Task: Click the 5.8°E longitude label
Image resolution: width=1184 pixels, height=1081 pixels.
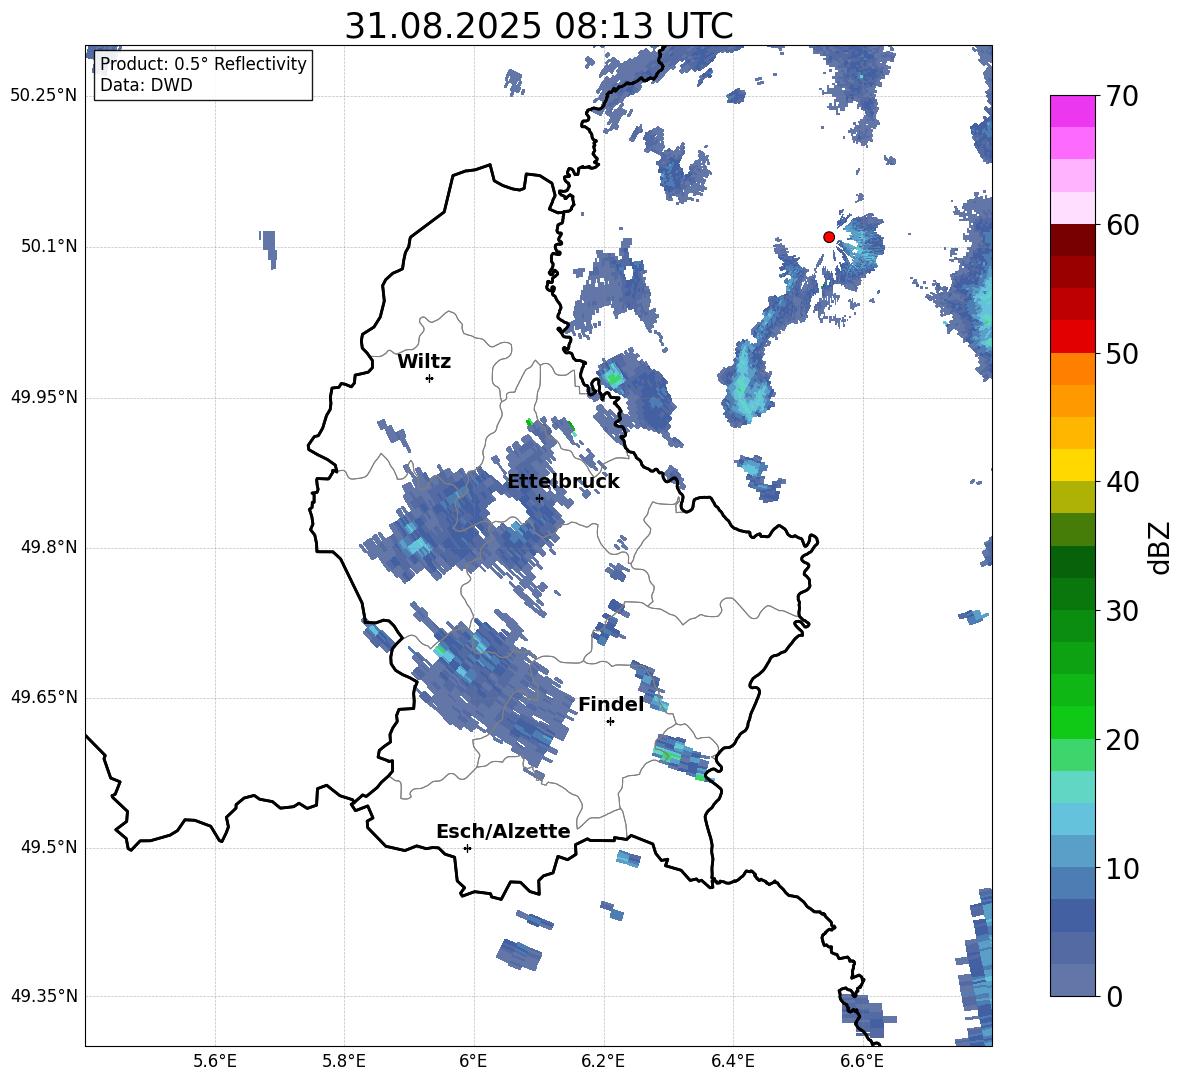Action: [344, 1061]
